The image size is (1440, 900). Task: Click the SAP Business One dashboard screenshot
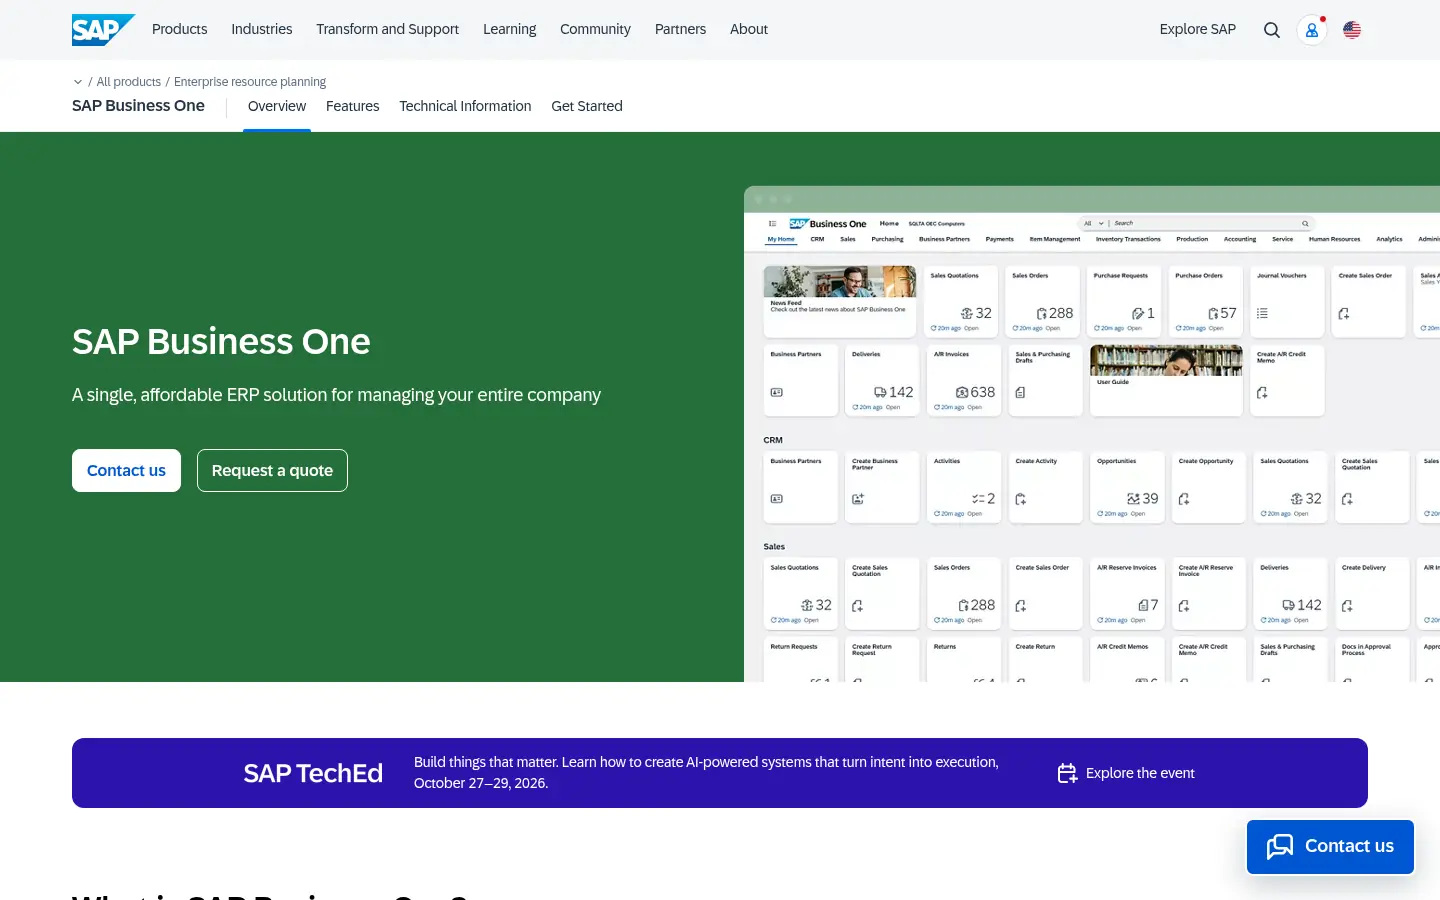point(1092,434)
